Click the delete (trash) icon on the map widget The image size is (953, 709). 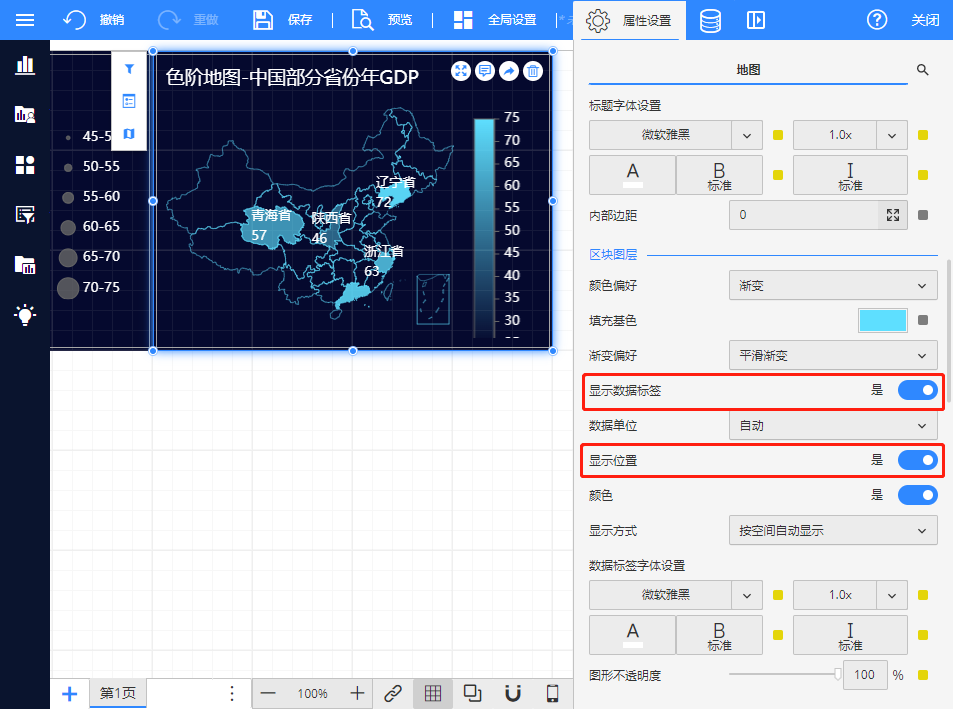tap(534, 71)
